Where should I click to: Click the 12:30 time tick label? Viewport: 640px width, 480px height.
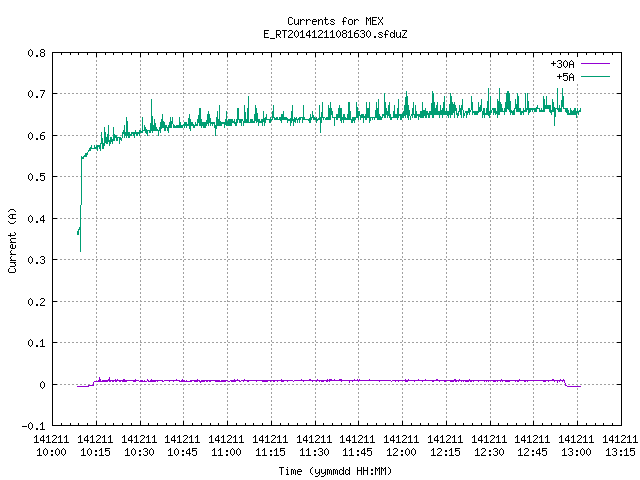coord(489,452)
